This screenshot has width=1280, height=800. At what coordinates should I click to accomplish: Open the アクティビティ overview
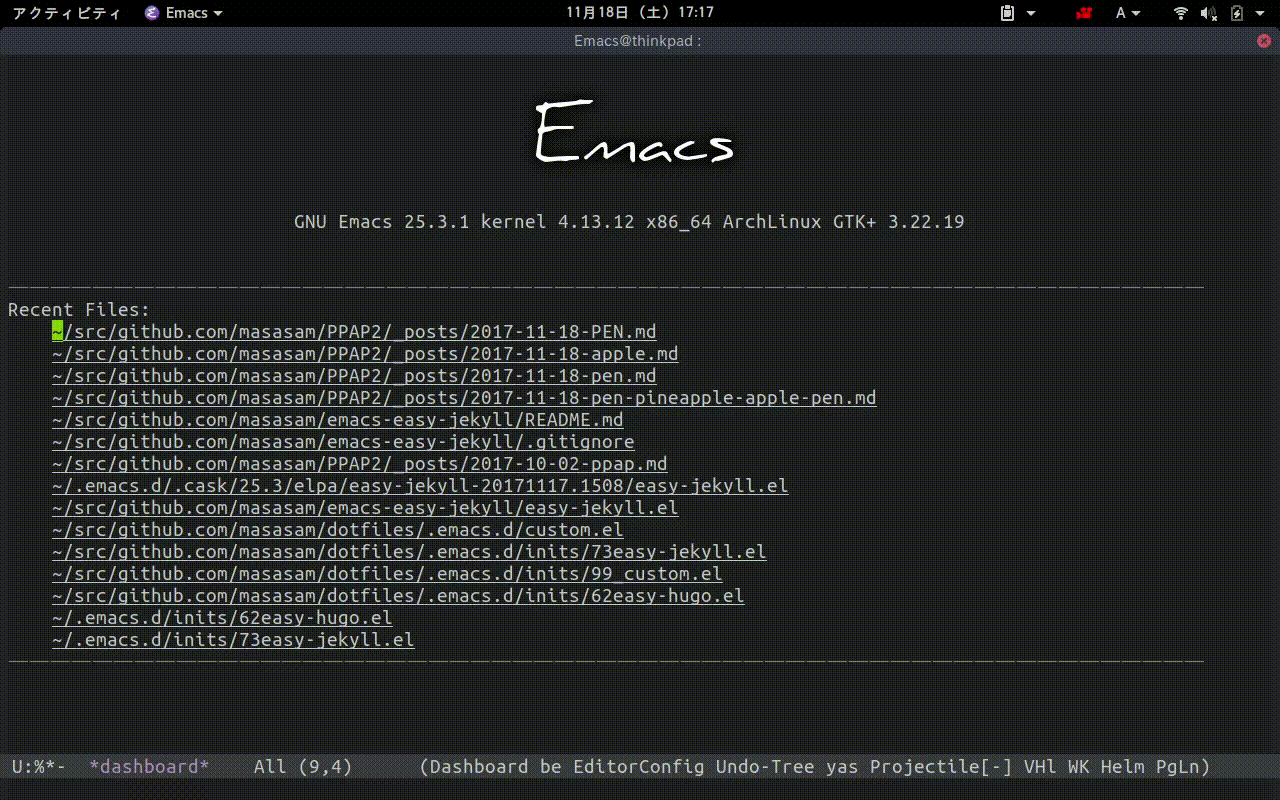(x=66, y=13)
